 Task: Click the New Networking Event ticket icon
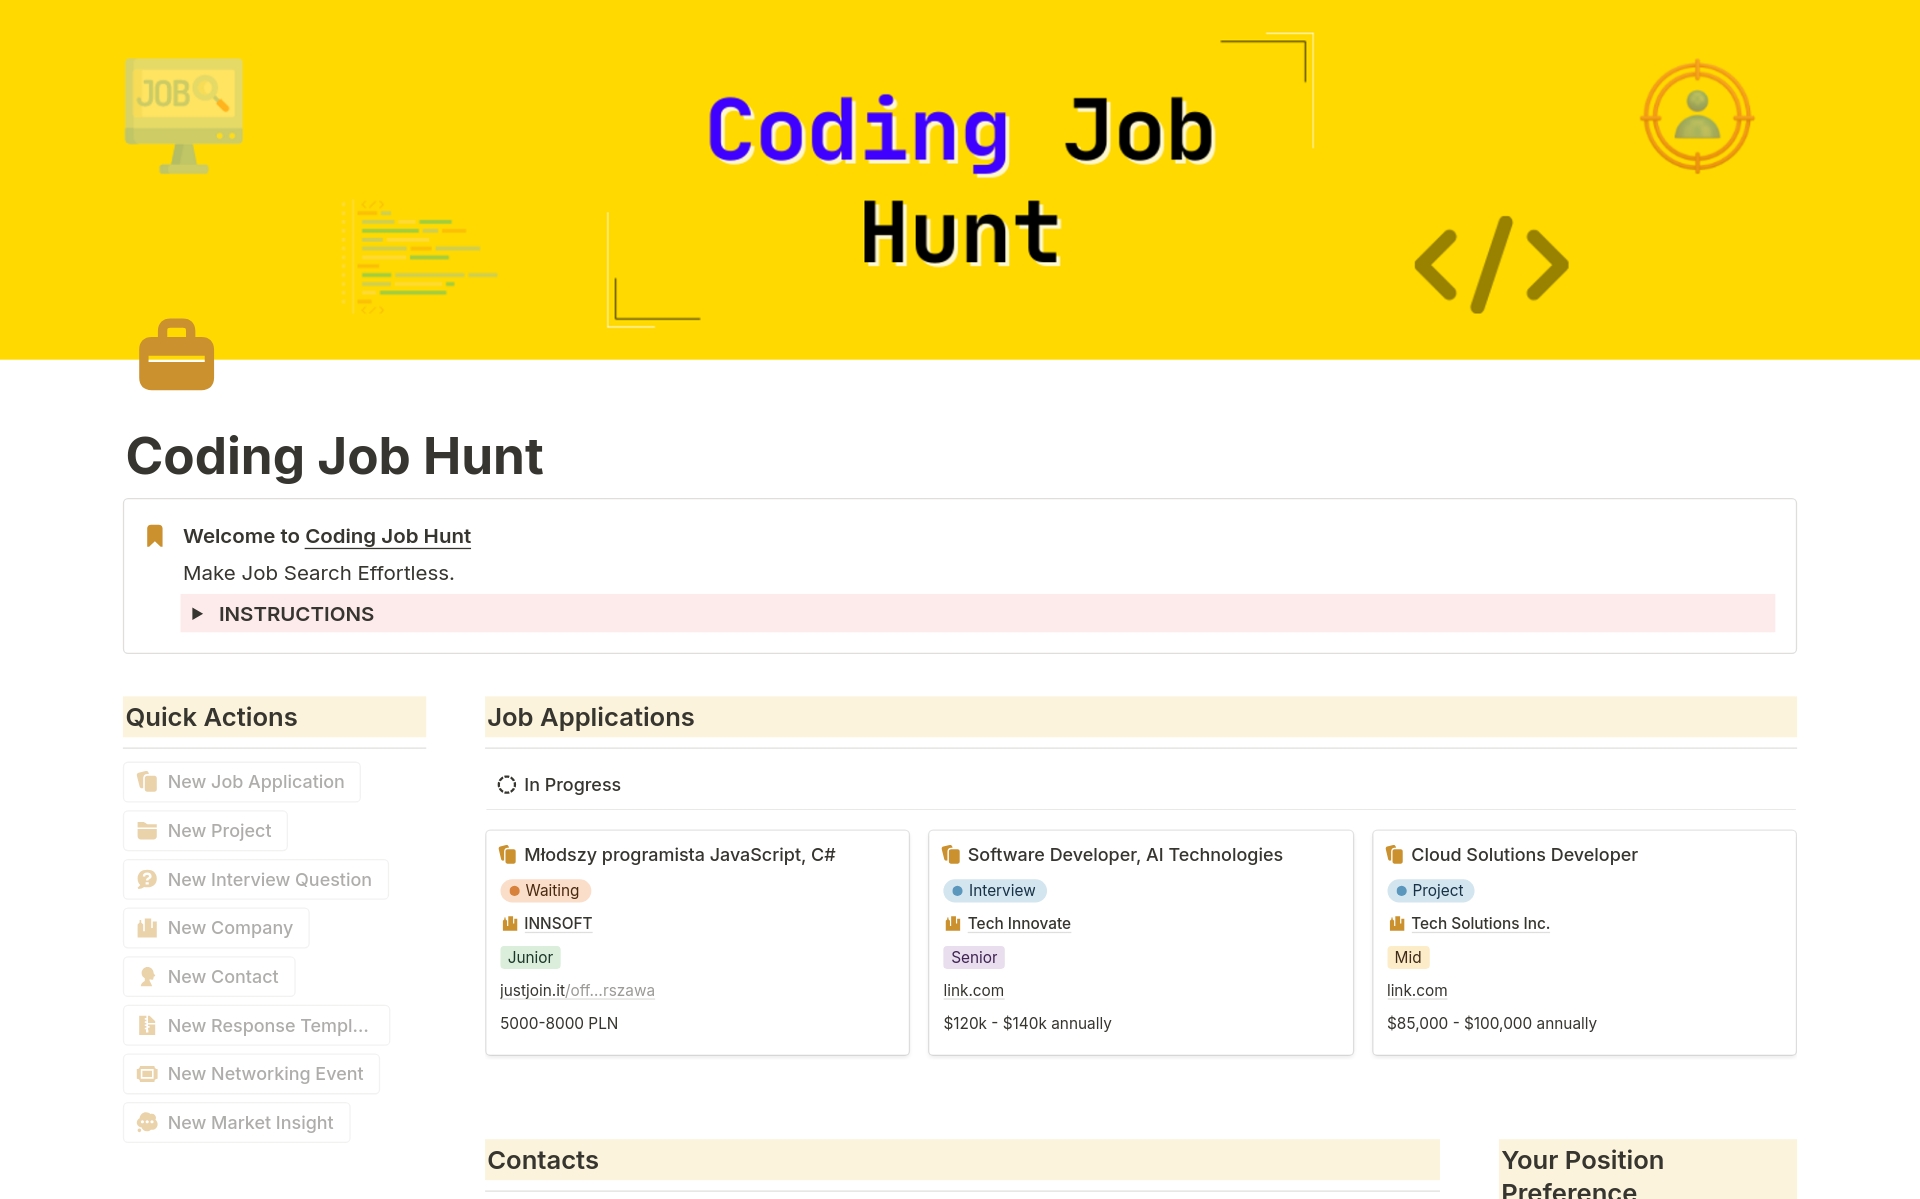147,1074
